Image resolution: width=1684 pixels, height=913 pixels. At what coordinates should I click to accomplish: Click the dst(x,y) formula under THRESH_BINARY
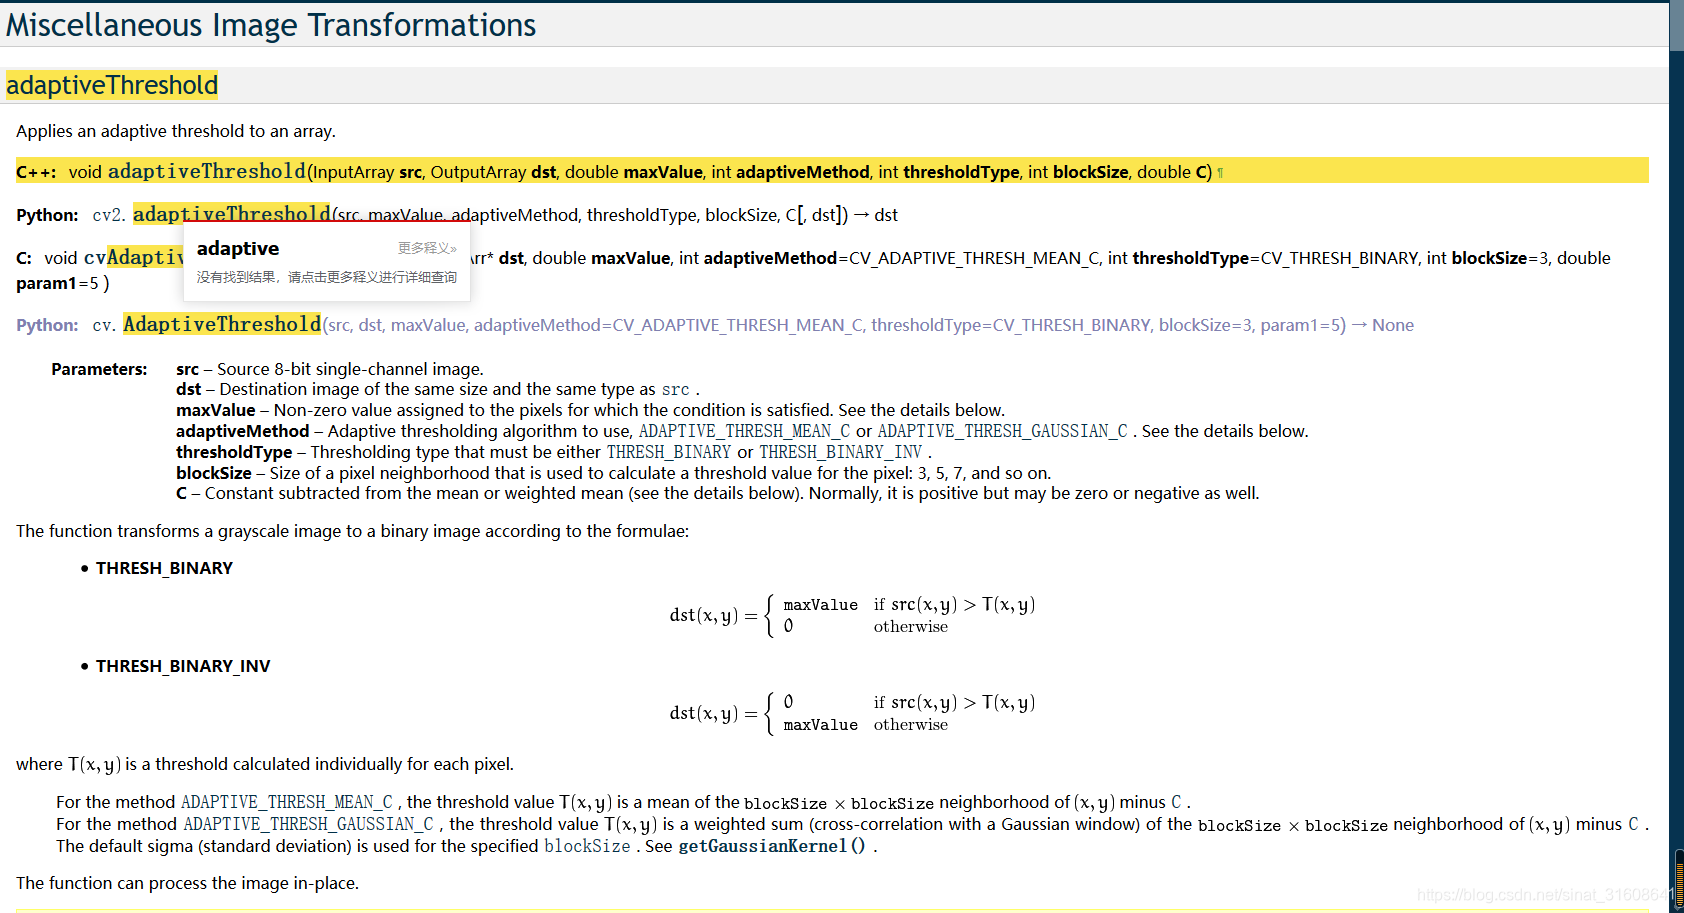pos(852,615)
